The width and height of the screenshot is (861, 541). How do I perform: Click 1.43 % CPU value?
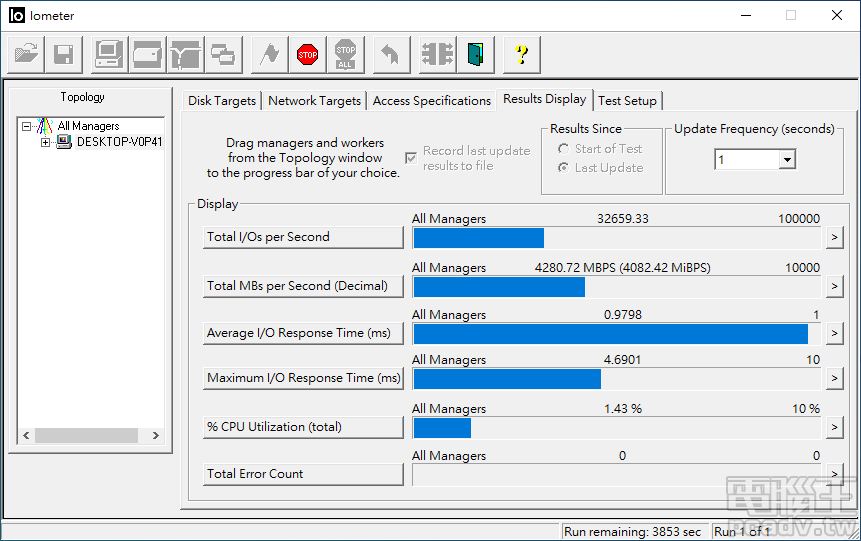[x=623, y=409]
